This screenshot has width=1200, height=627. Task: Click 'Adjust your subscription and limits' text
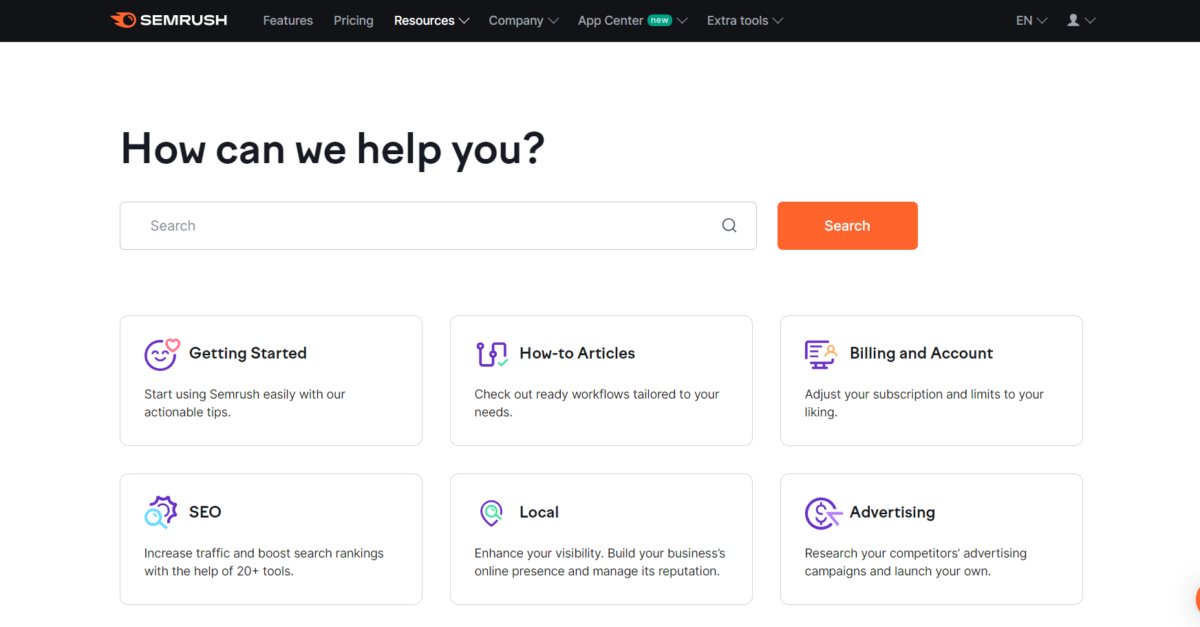click(924, 403)
